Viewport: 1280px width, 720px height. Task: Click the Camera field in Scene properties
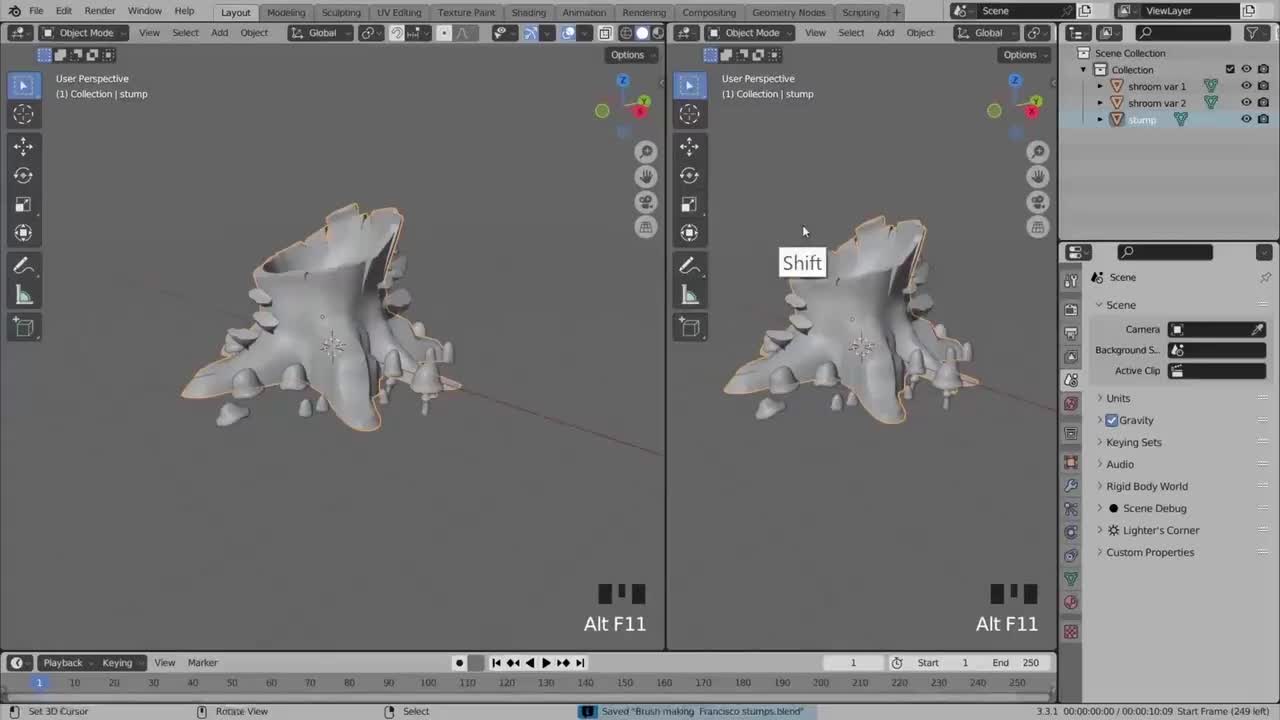(1217, 329)
